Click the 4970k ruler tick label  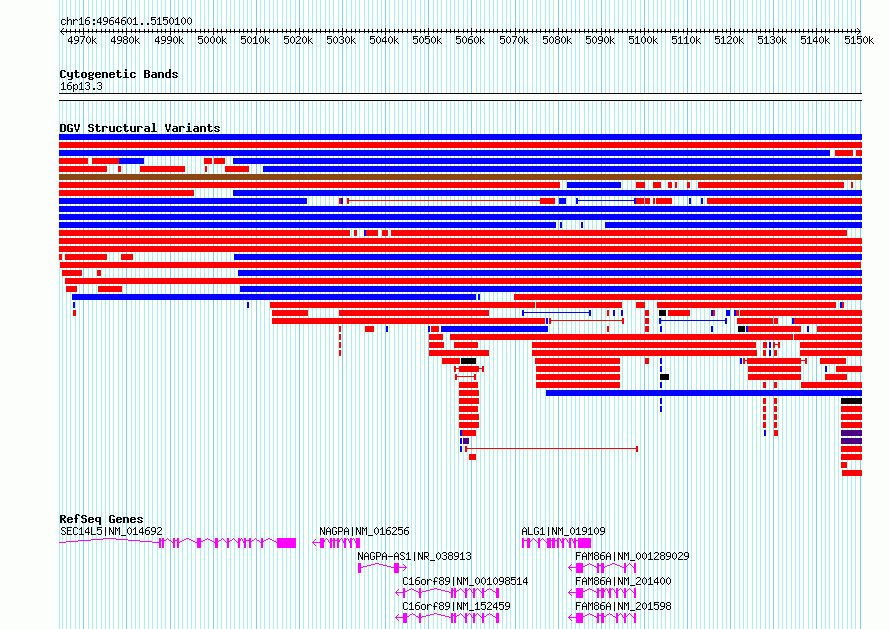click(x=82, y=40)
